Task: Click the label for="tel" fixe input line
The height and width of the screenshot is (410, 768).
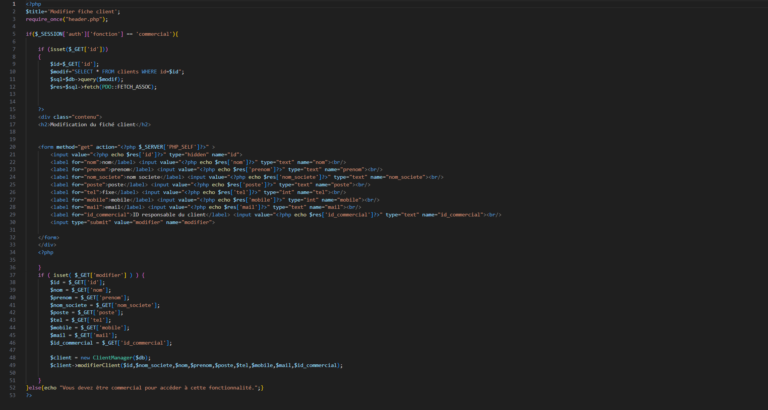Action: pos(198,192)
